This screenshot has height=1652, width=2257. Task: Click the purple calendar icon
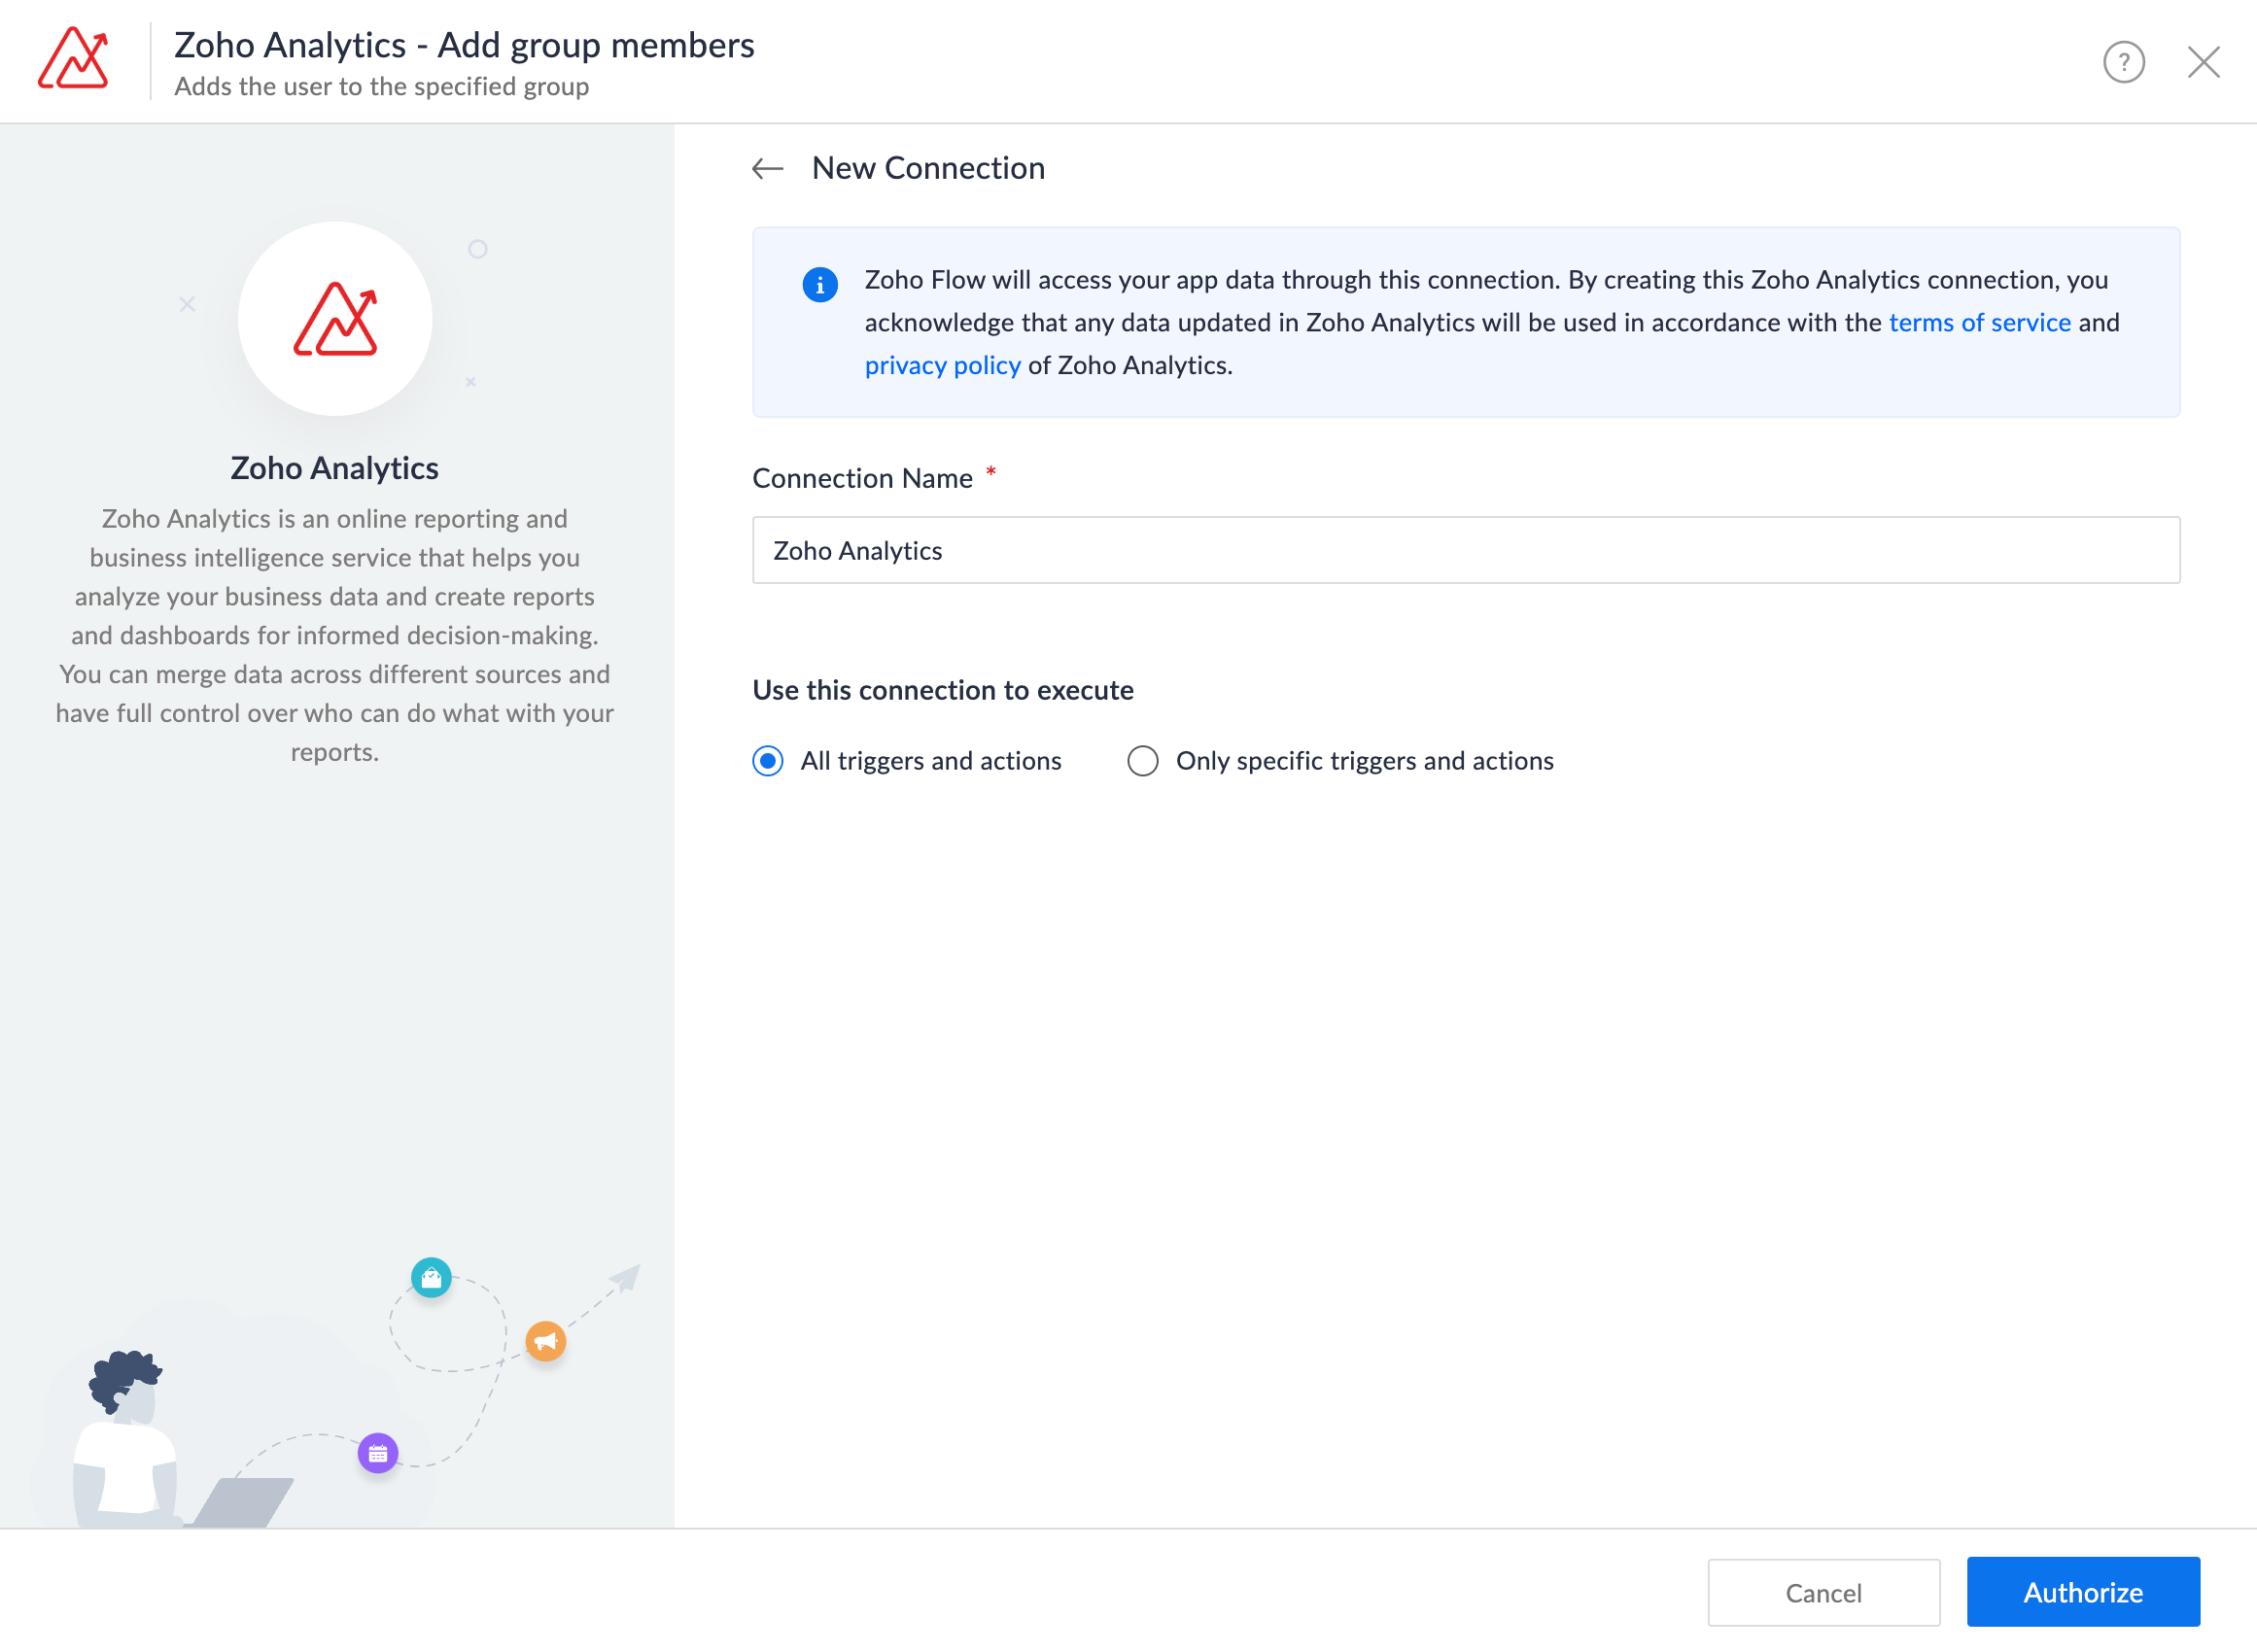click(x=378, y=1453)
